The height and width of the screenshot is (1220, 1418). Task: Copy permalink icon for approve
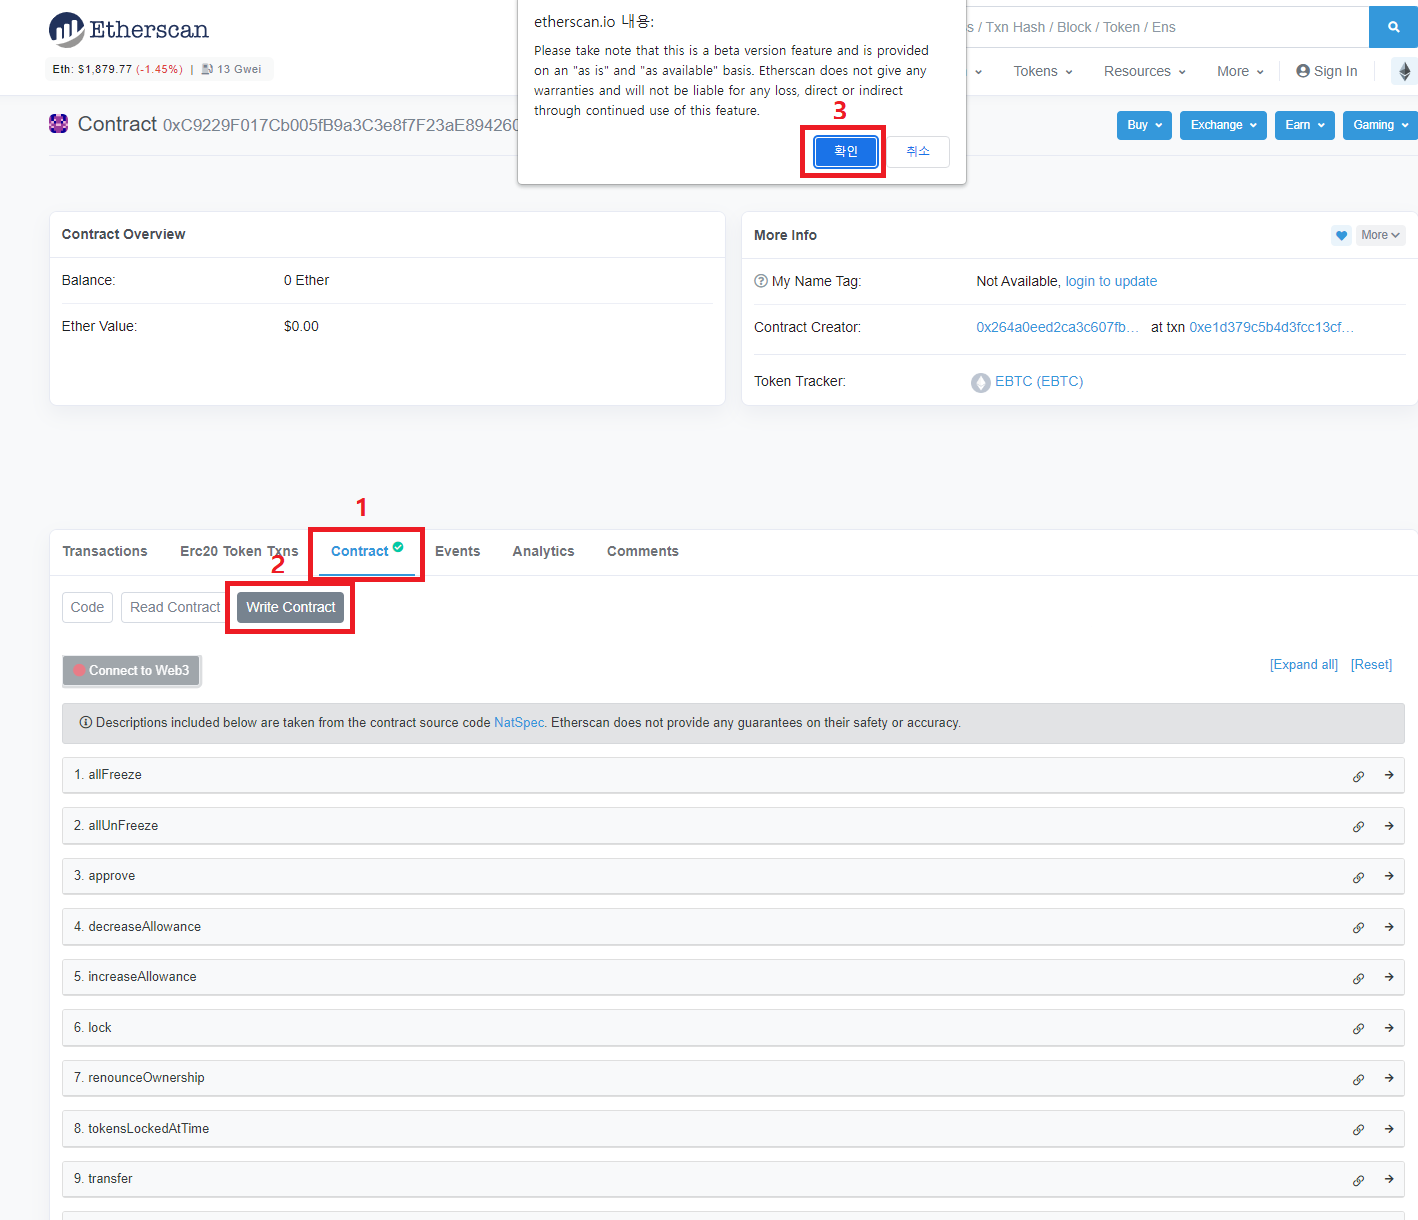click(x=1358, y=877)
